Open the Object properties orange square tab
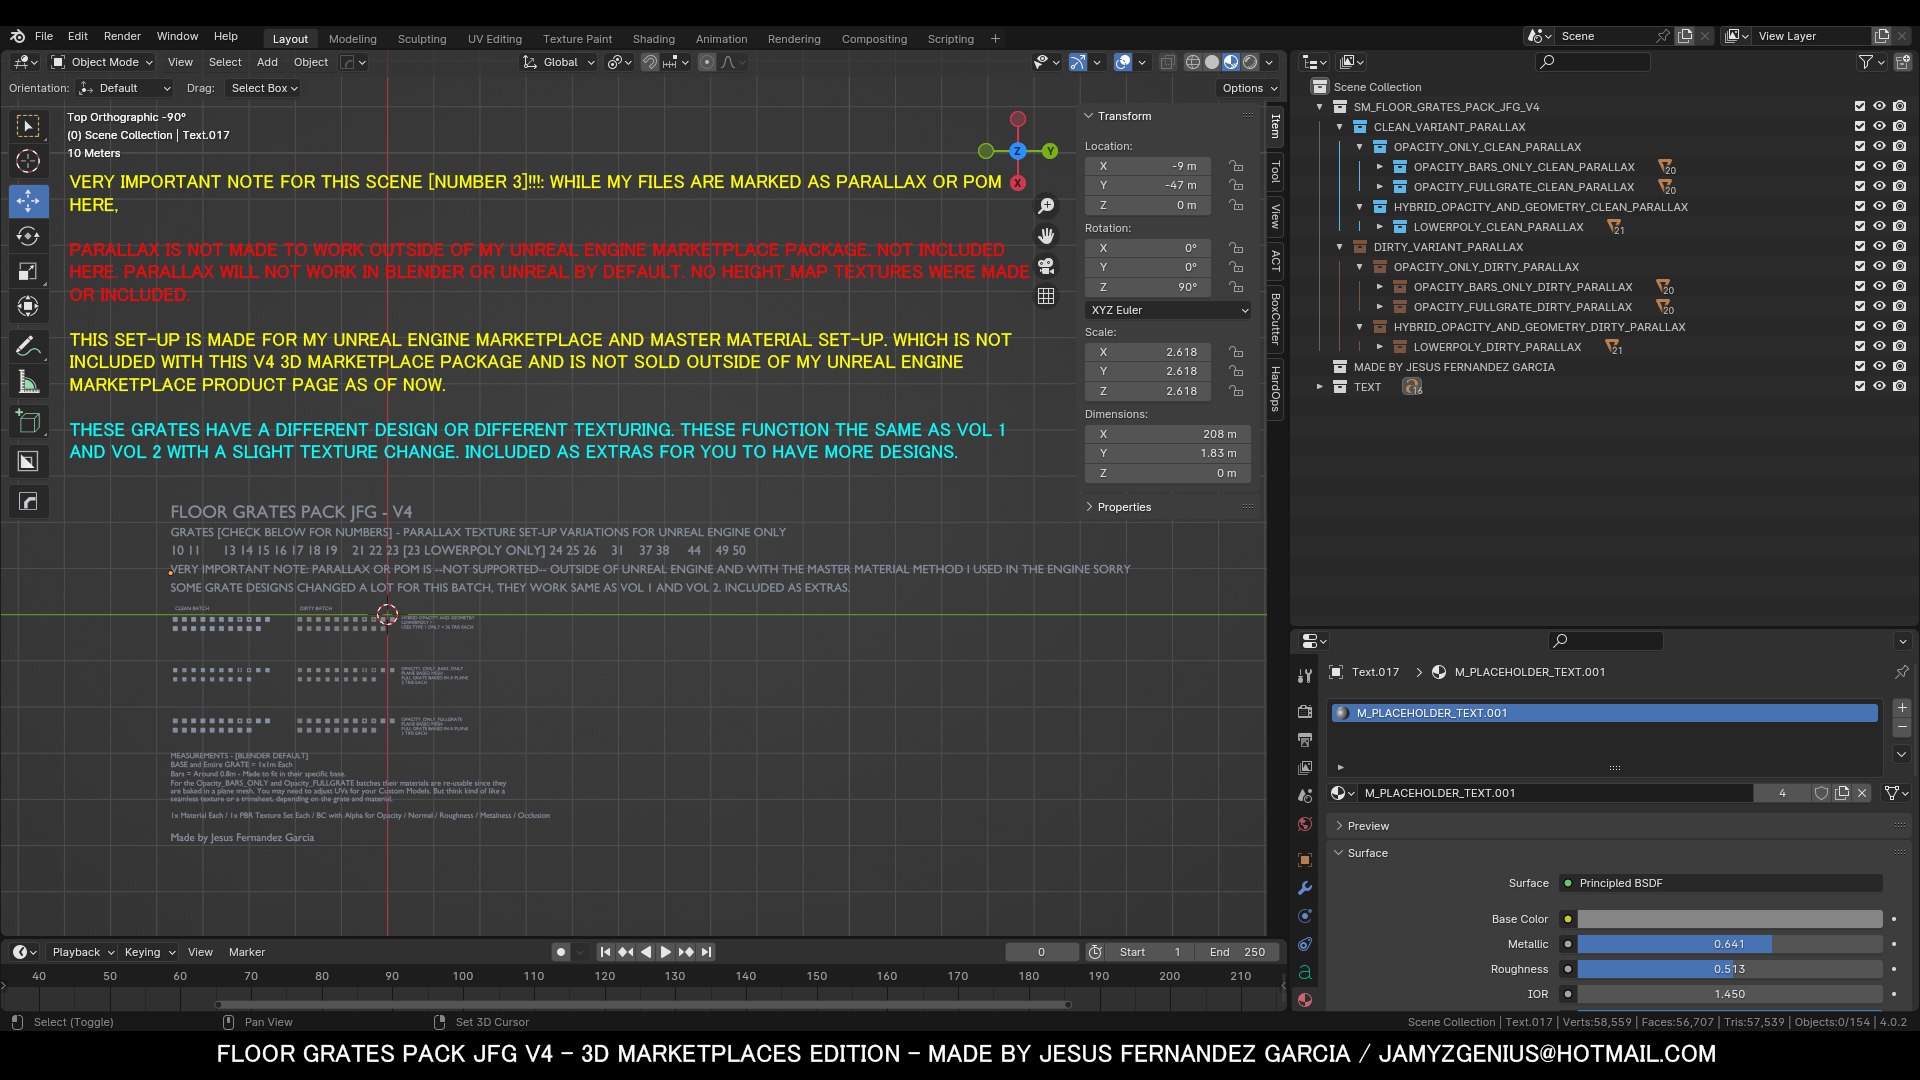The height and width of the screenshot is (1080, 1920). point(1305,860)
